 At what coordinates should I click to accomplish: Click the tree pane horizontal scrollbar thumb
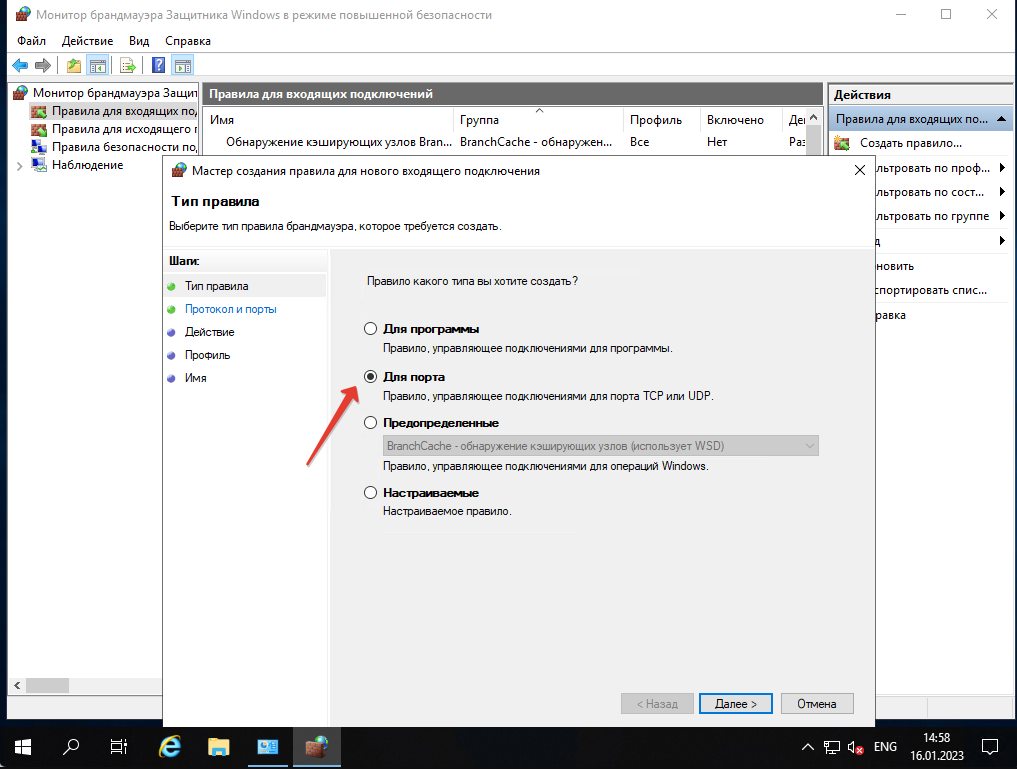[x=47, y=685]
